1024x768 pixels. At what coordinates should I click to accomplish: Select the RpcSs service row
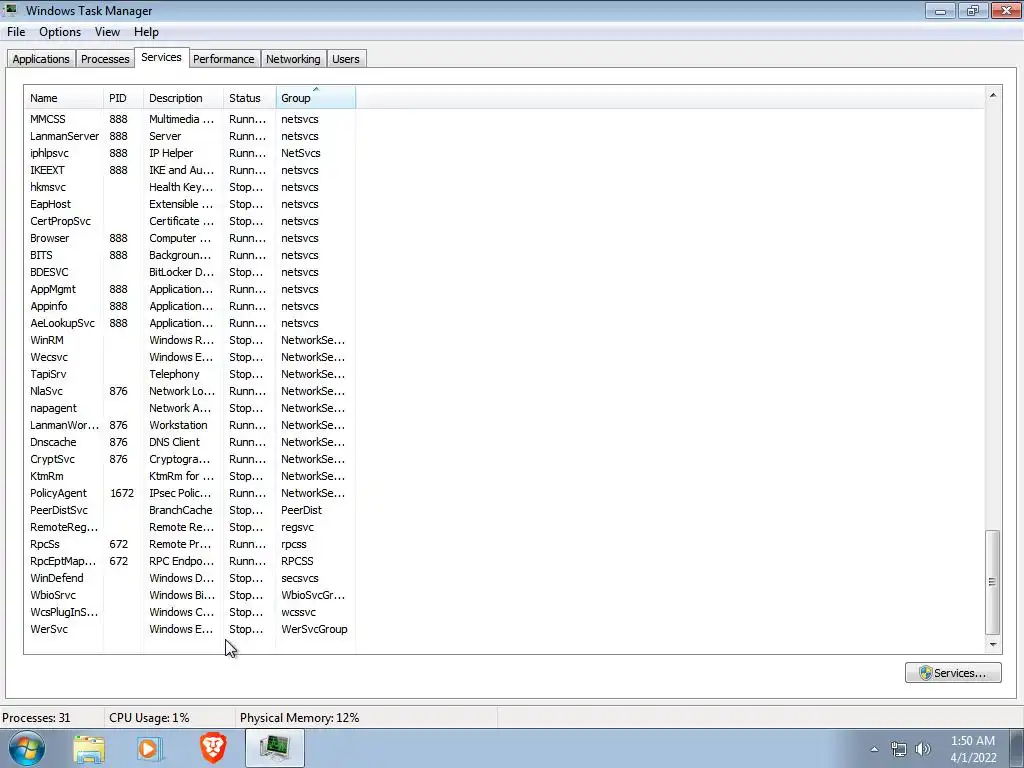(x=189, y=543)
